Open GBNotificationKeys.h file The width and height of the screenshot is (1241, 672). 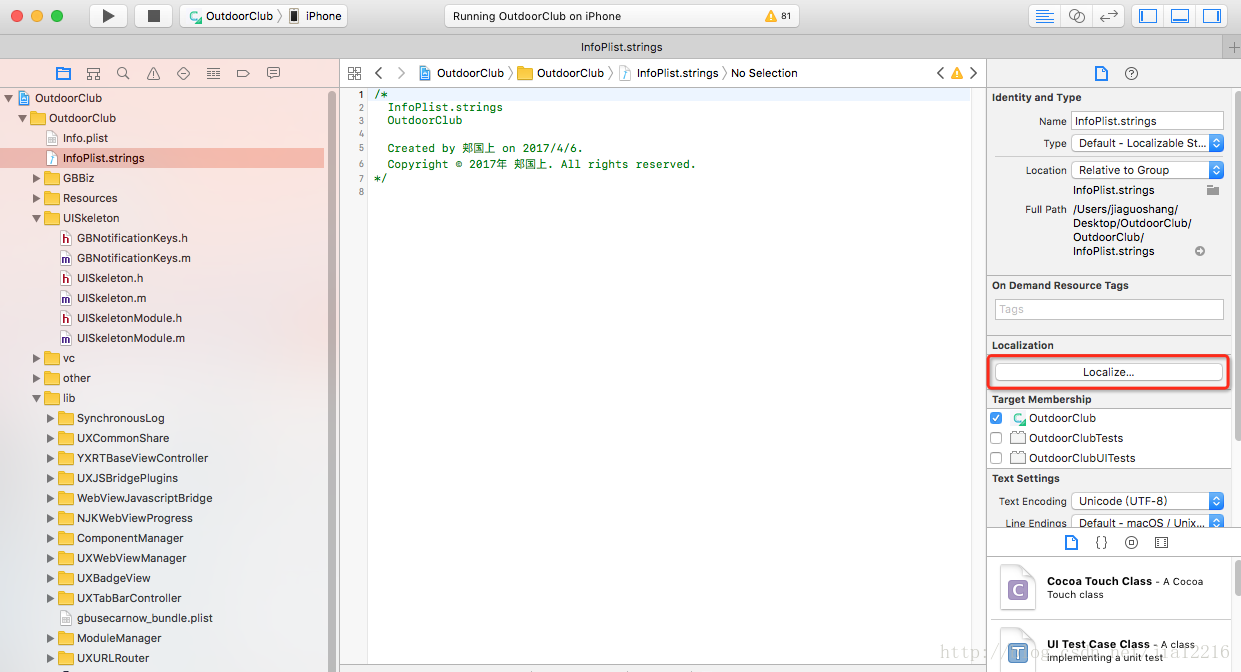[x=132, y=238]
